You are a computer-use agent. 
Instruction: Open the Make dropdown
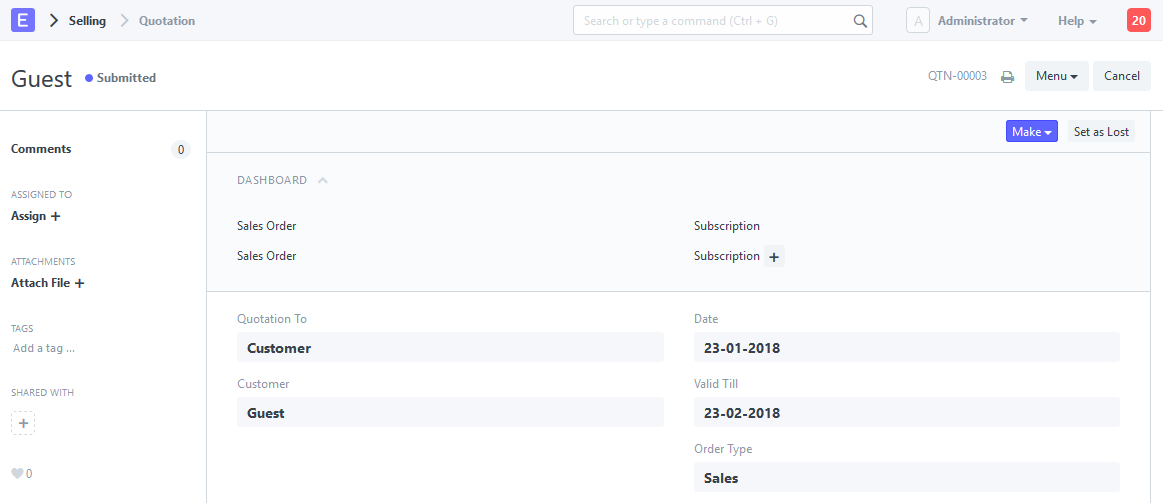coord(1031,132)
